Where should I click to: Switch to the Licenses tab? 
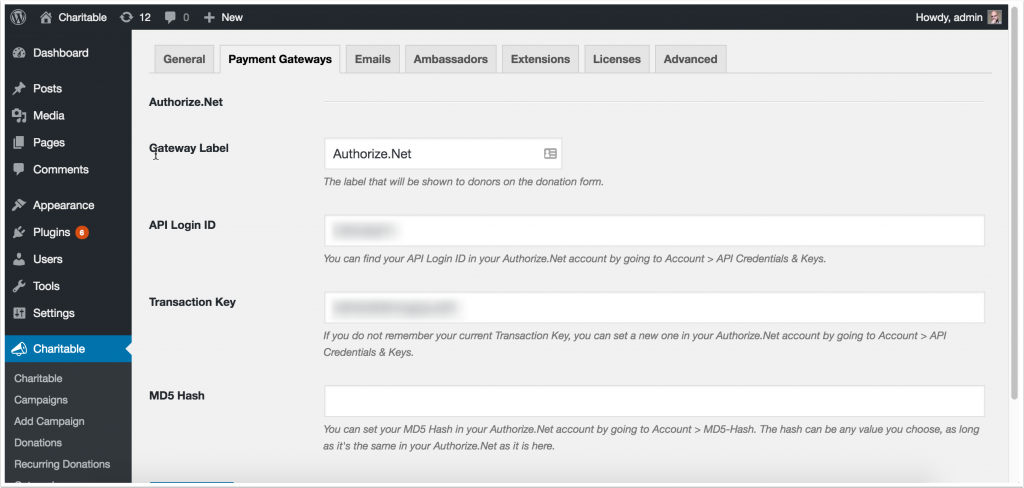pos(616,59)
